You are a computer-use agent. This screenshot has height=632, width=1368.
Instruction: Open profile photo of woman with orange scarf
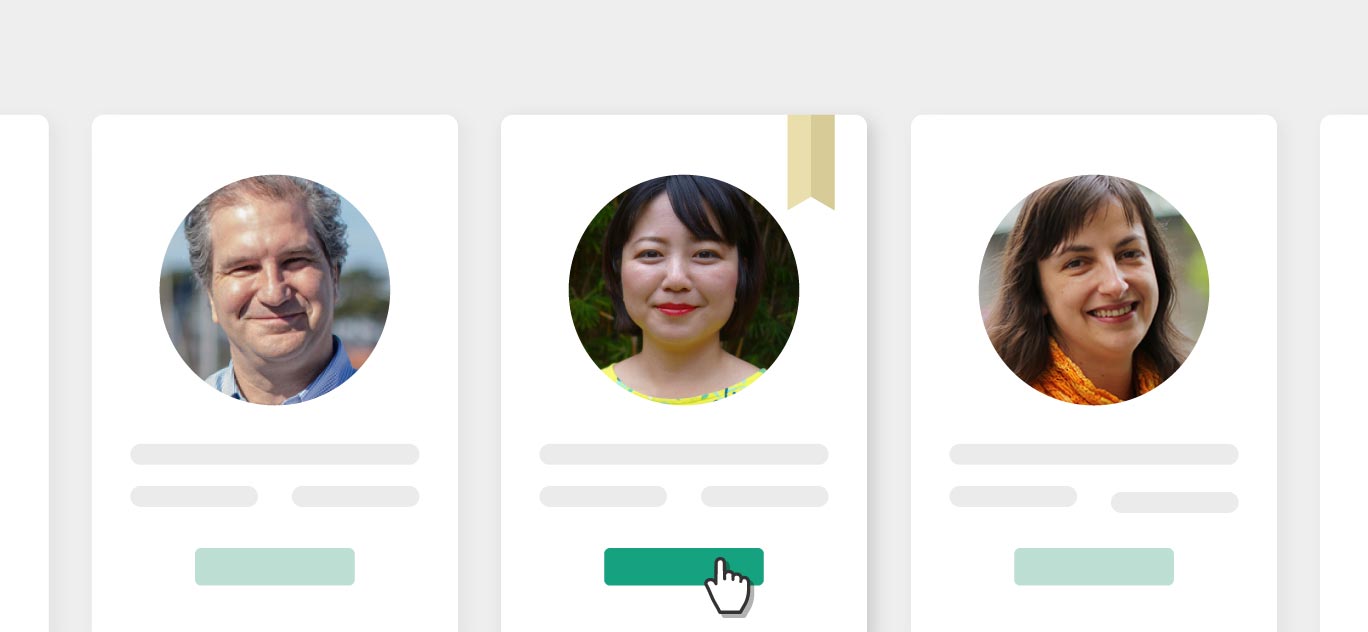(1094, 290)
